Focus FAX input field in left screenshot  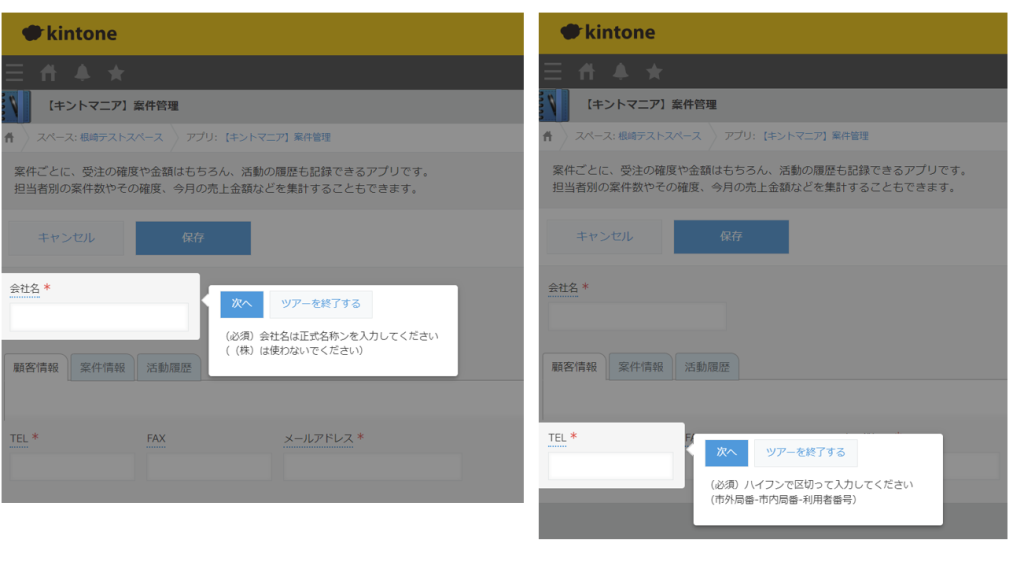tap(209, 467)
